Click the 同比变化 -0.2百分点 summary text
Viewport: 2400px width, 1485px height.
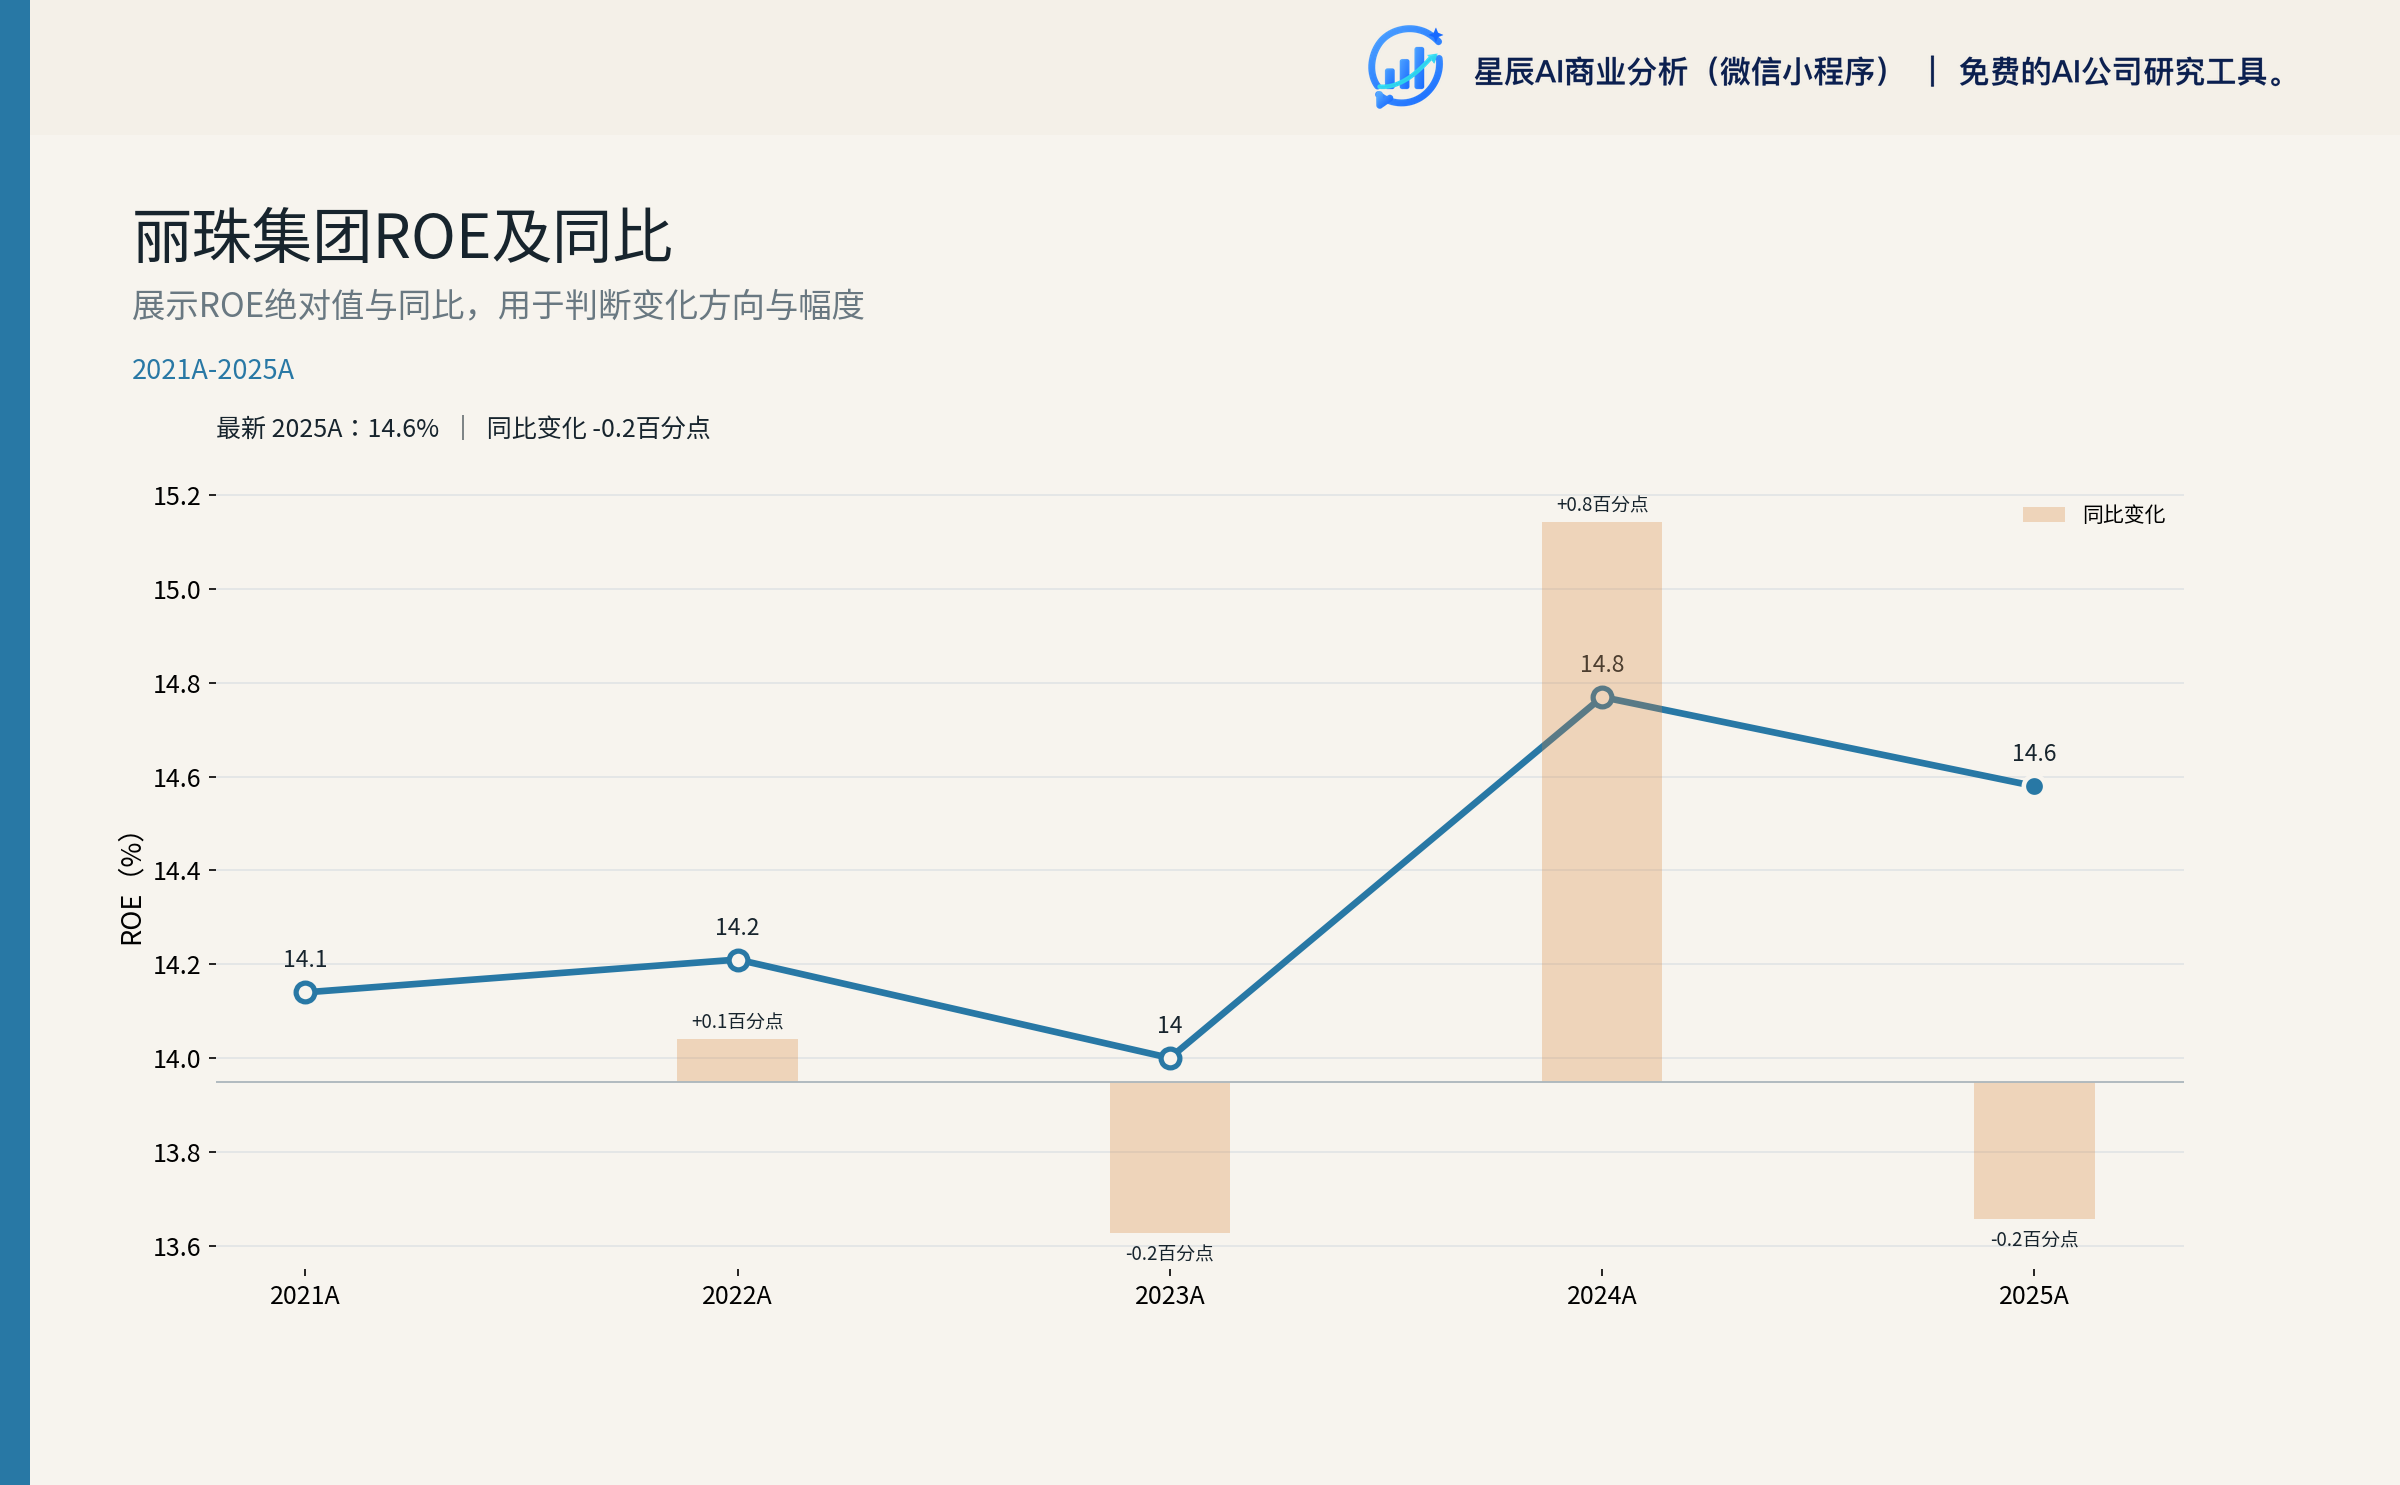[x=598, y=428]
